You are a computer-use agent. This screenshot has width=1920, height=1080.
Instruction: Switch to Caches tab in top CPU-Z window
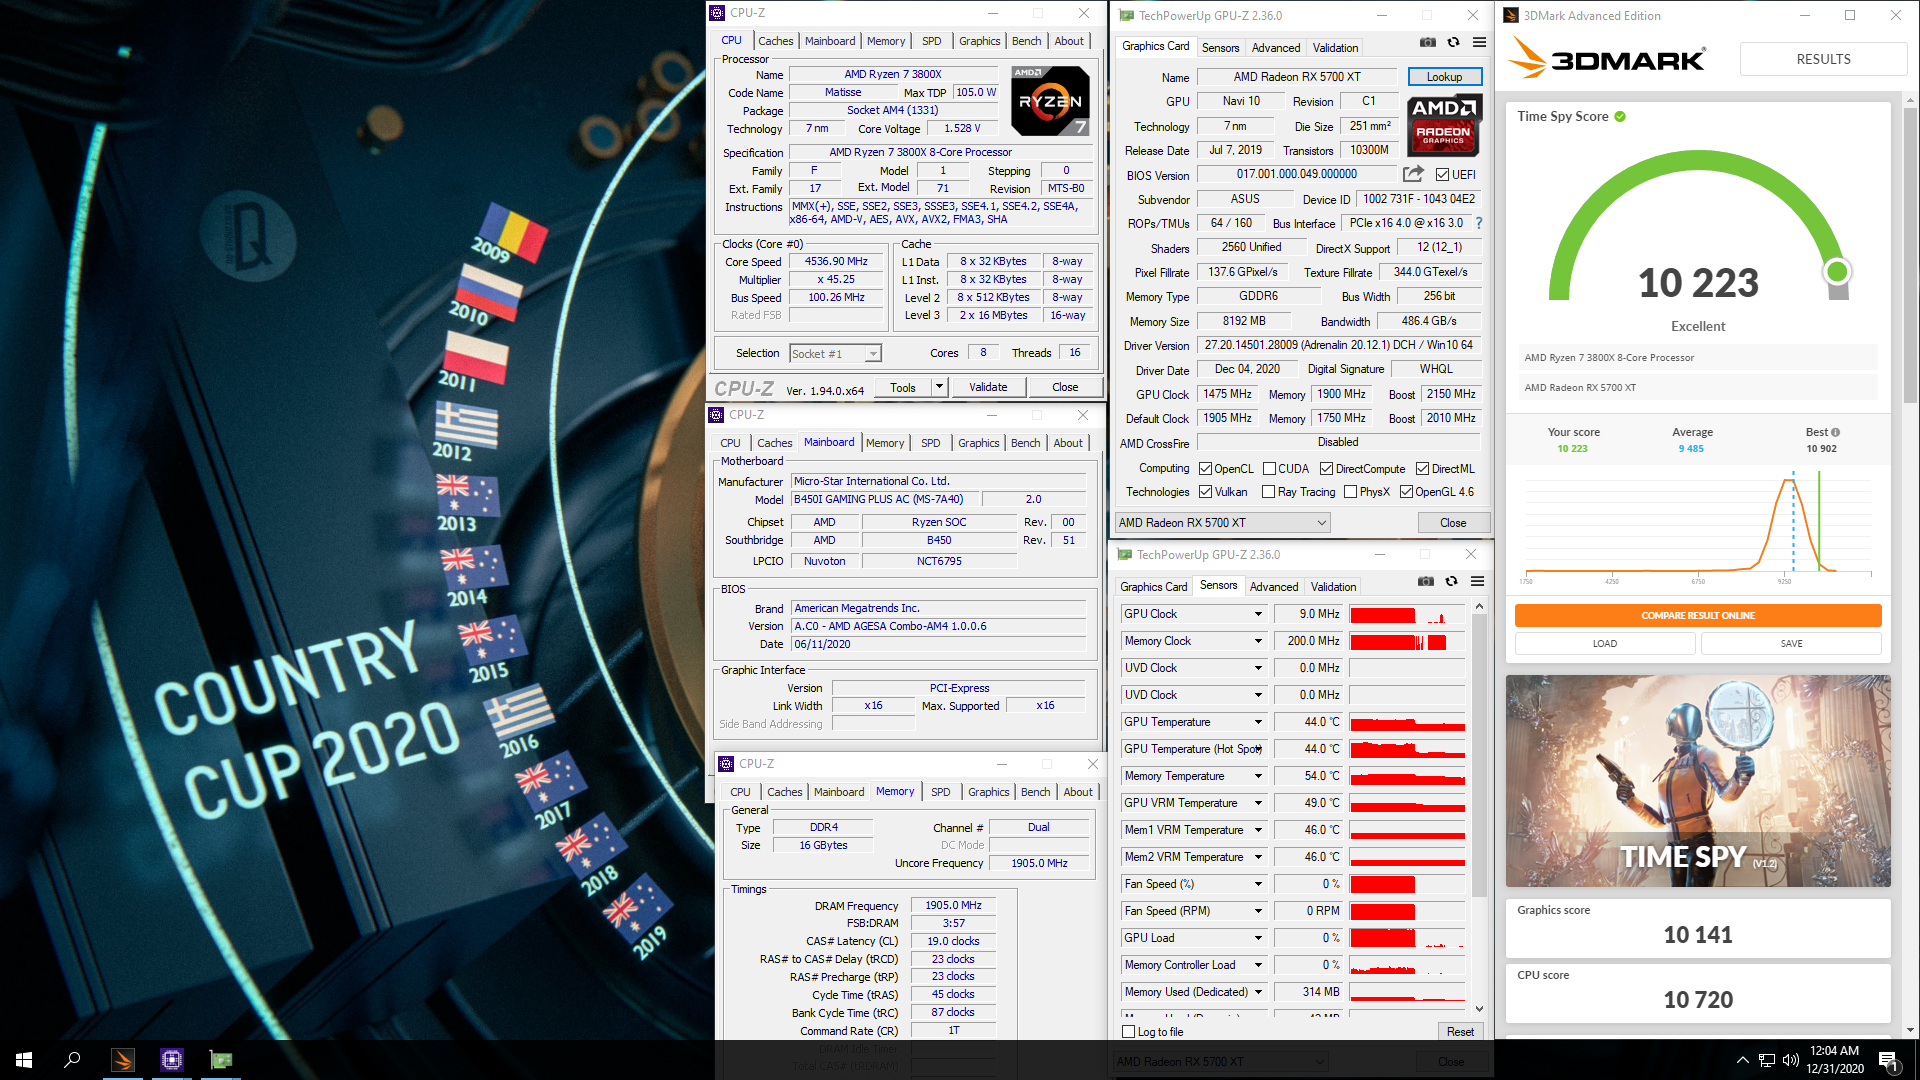pyautogui.click(x=775, y=41)
